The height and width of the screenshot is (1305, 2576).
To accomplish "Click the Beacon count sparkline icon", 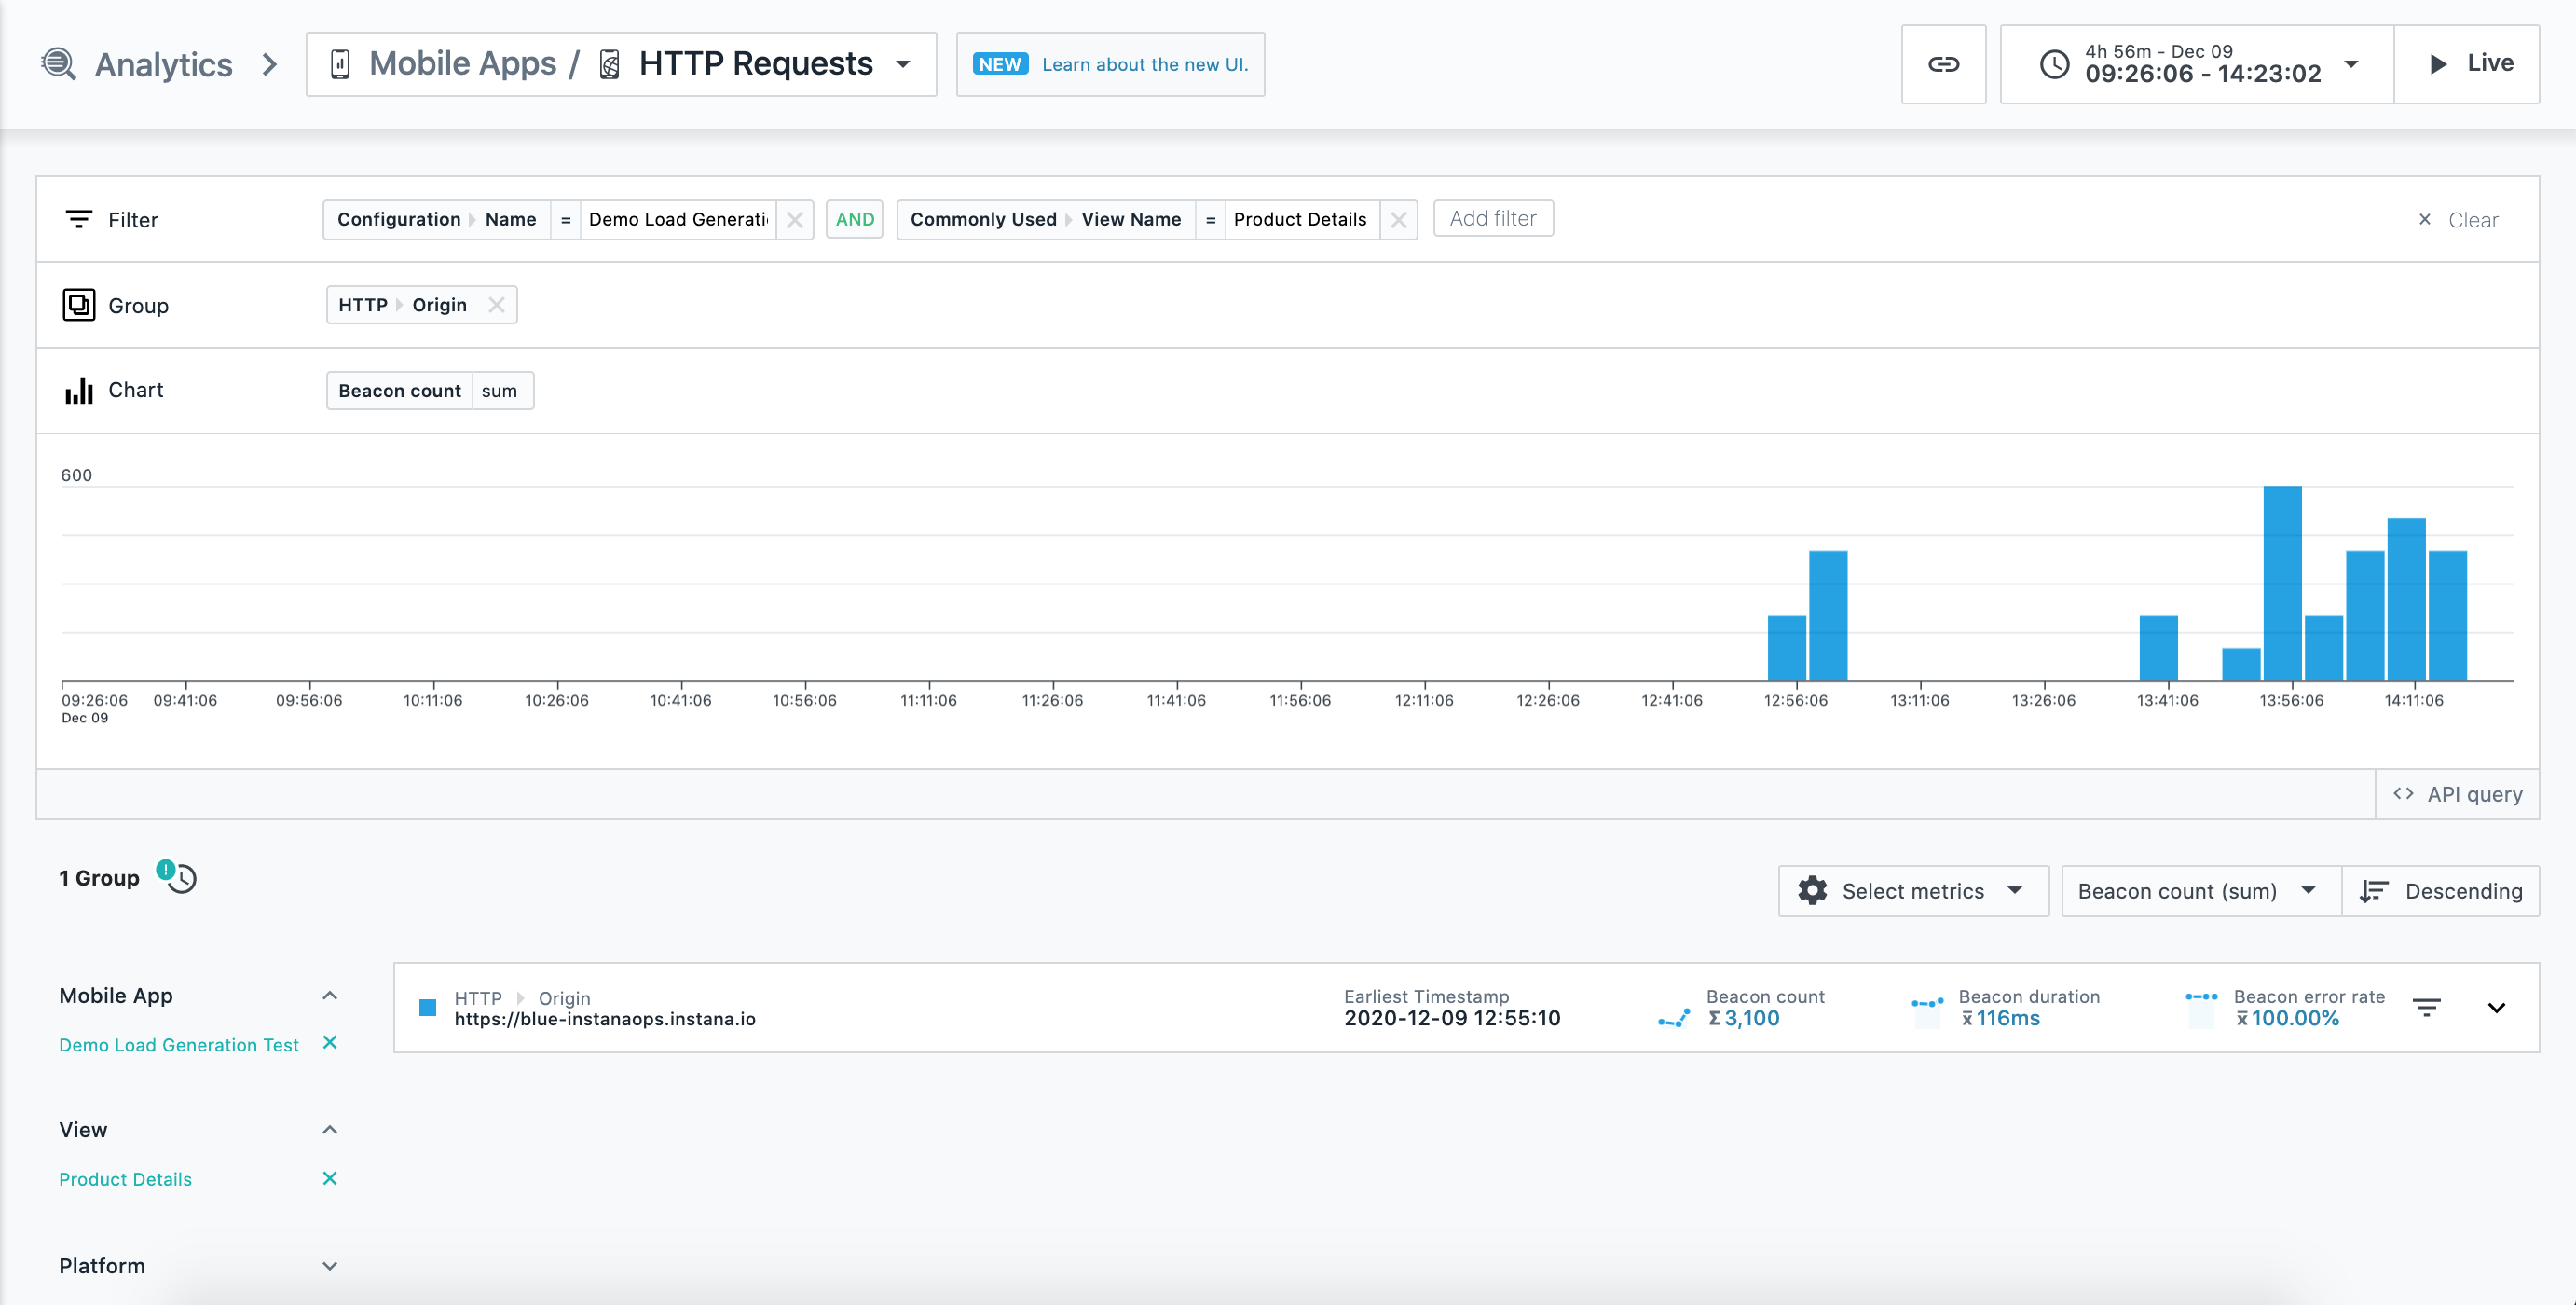I will click(1674, 1018).
